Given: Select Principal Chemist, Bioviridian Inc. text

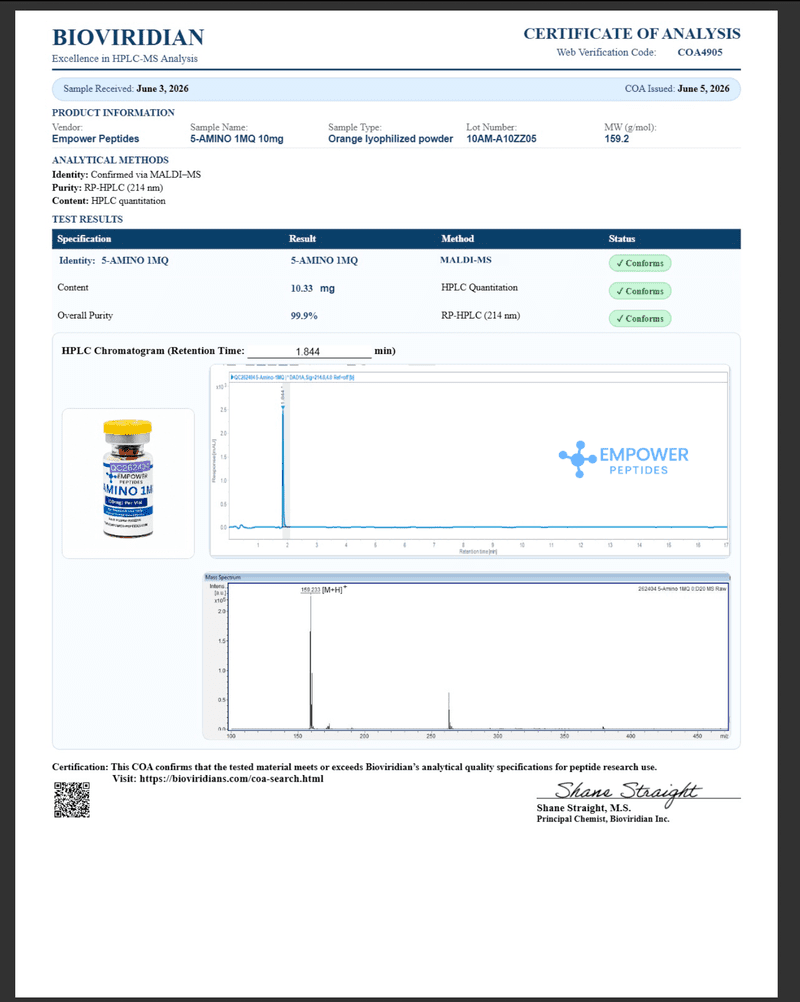Looking at the screenshot, I should pyautogui.click(x=603, y=819).
